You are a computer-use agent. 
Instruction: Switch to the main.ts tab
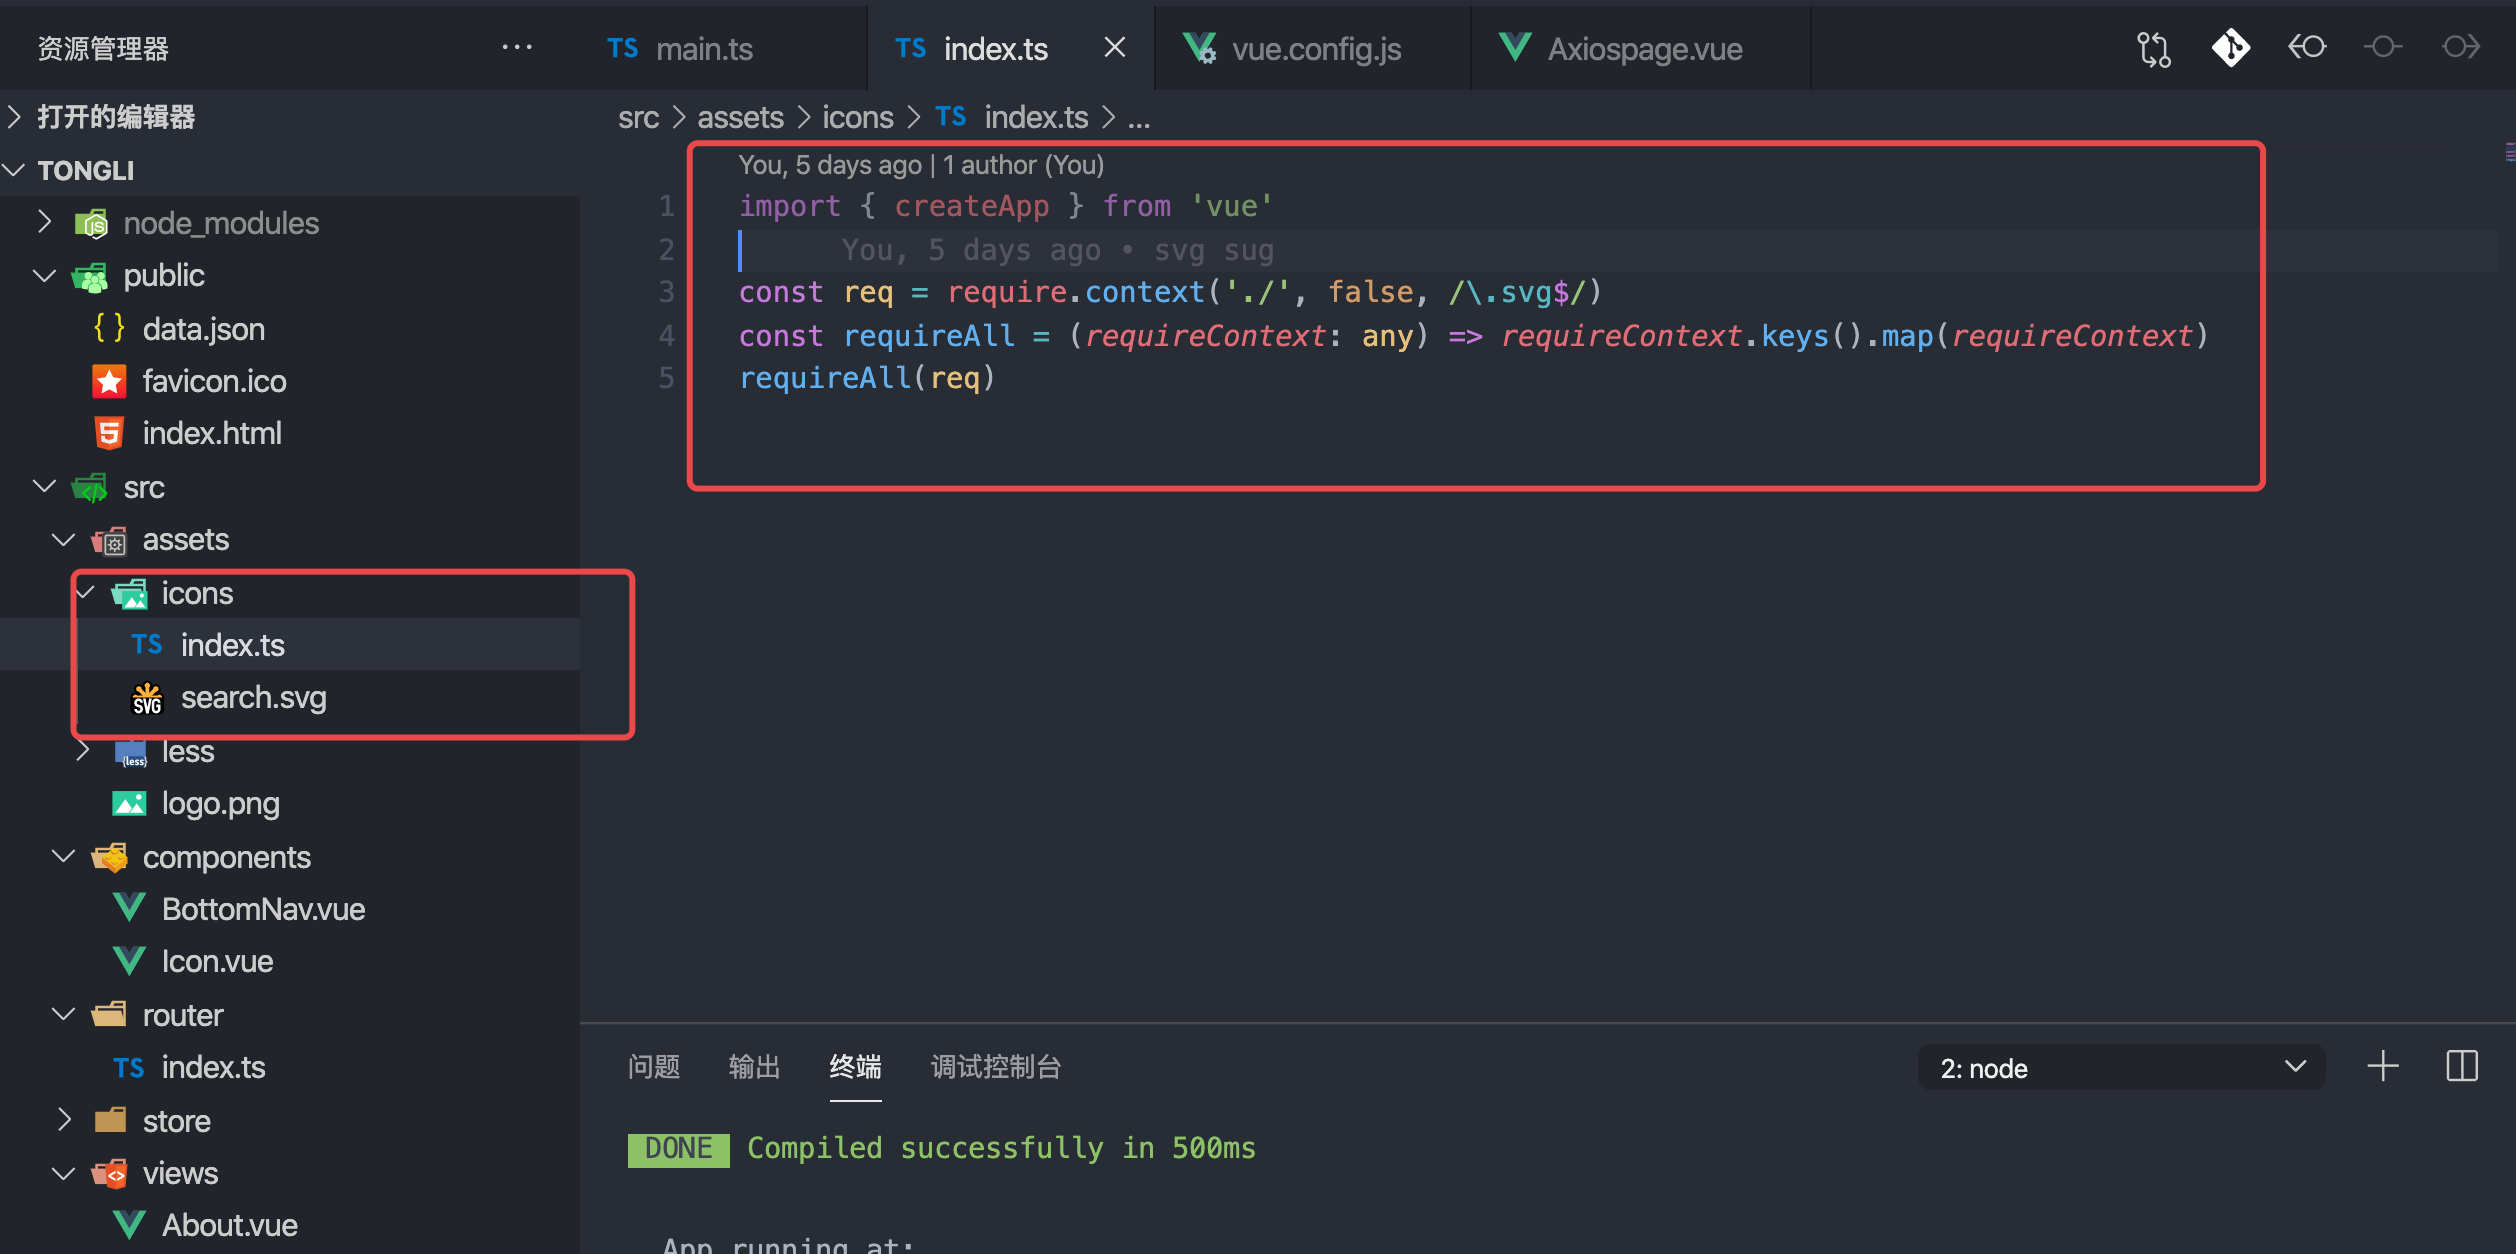click(x=703, y=49)
